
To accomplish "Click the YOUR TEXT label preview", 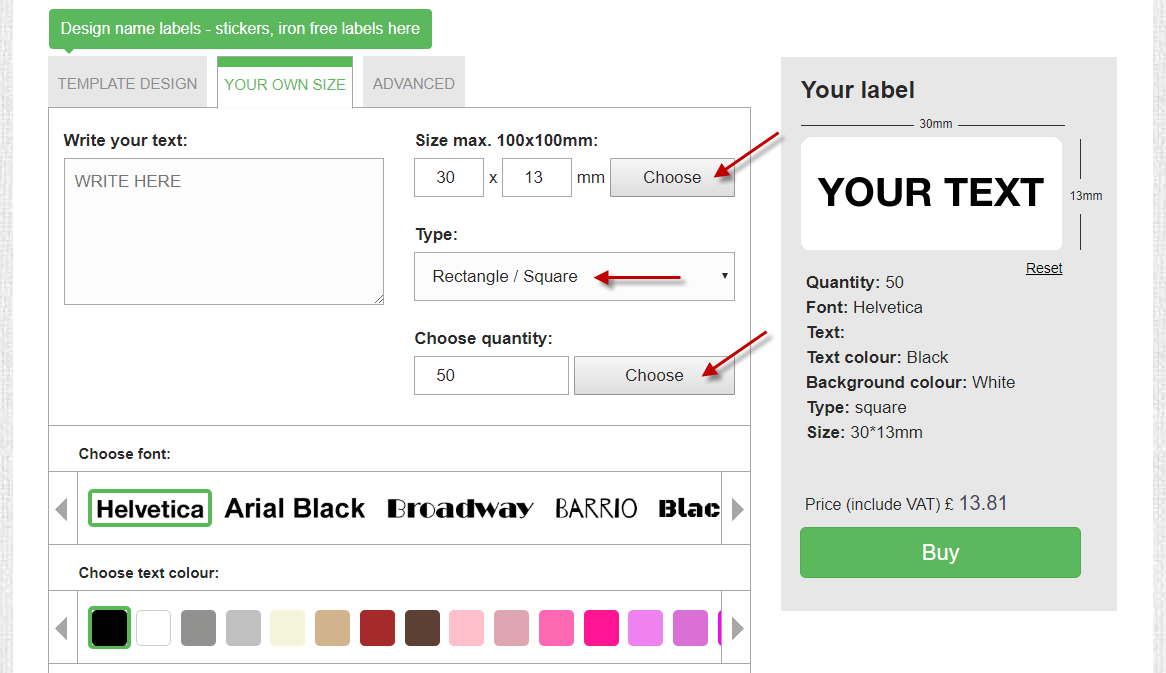I will (931, 193).
